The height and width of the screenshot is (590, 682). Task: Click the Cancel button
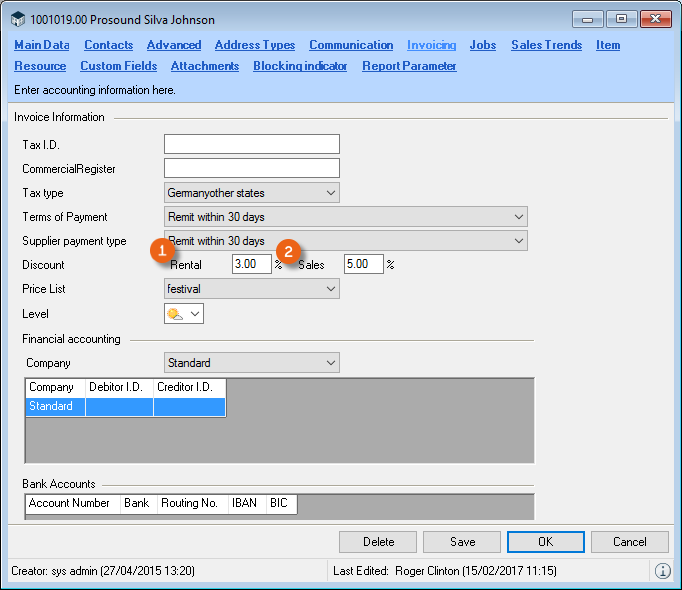coord(630,542)
